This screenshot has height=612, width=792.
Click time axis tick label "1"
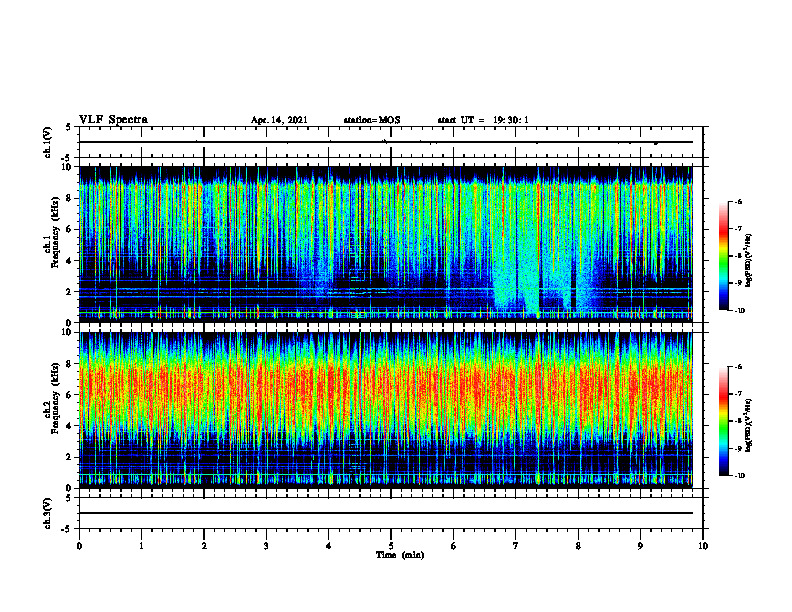[141, 546]
